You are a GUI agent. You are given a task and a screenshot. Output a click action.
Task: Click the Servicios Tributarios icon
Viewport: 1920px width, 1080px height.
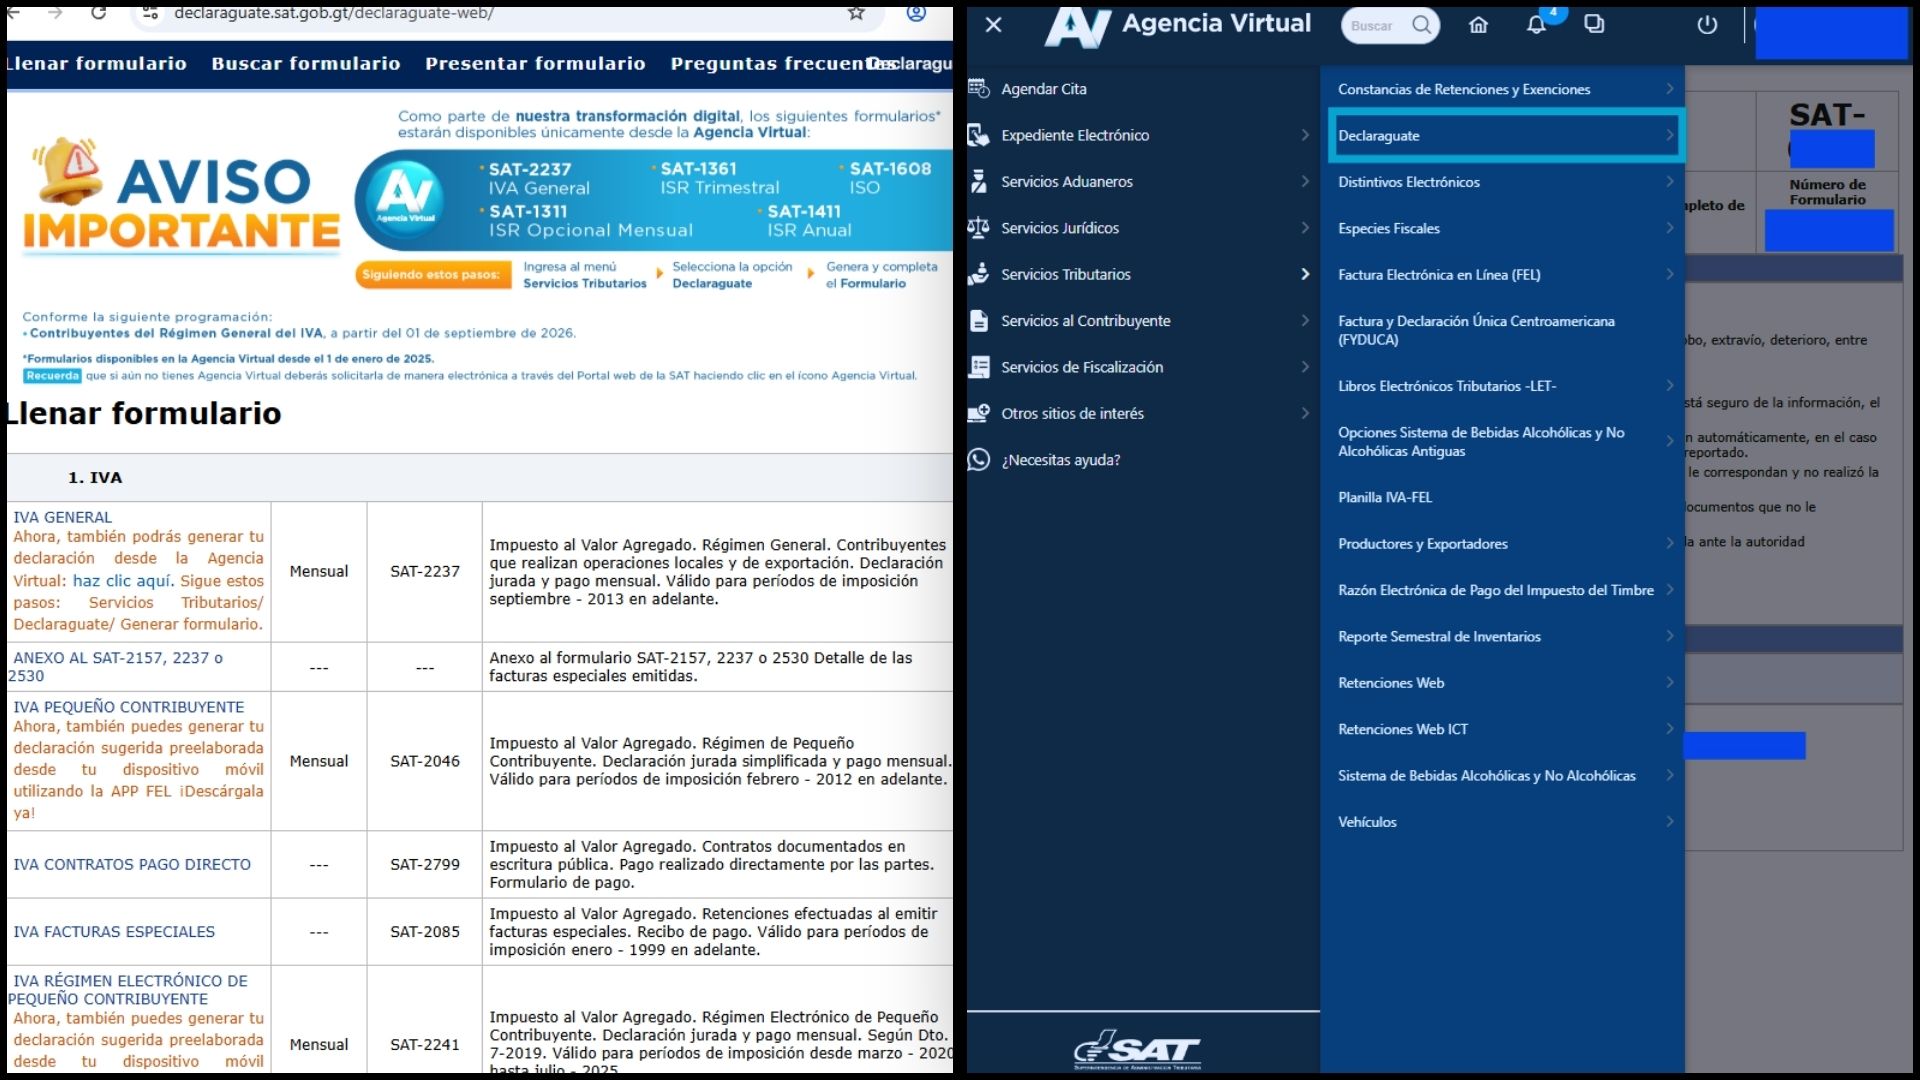point(979,274)
